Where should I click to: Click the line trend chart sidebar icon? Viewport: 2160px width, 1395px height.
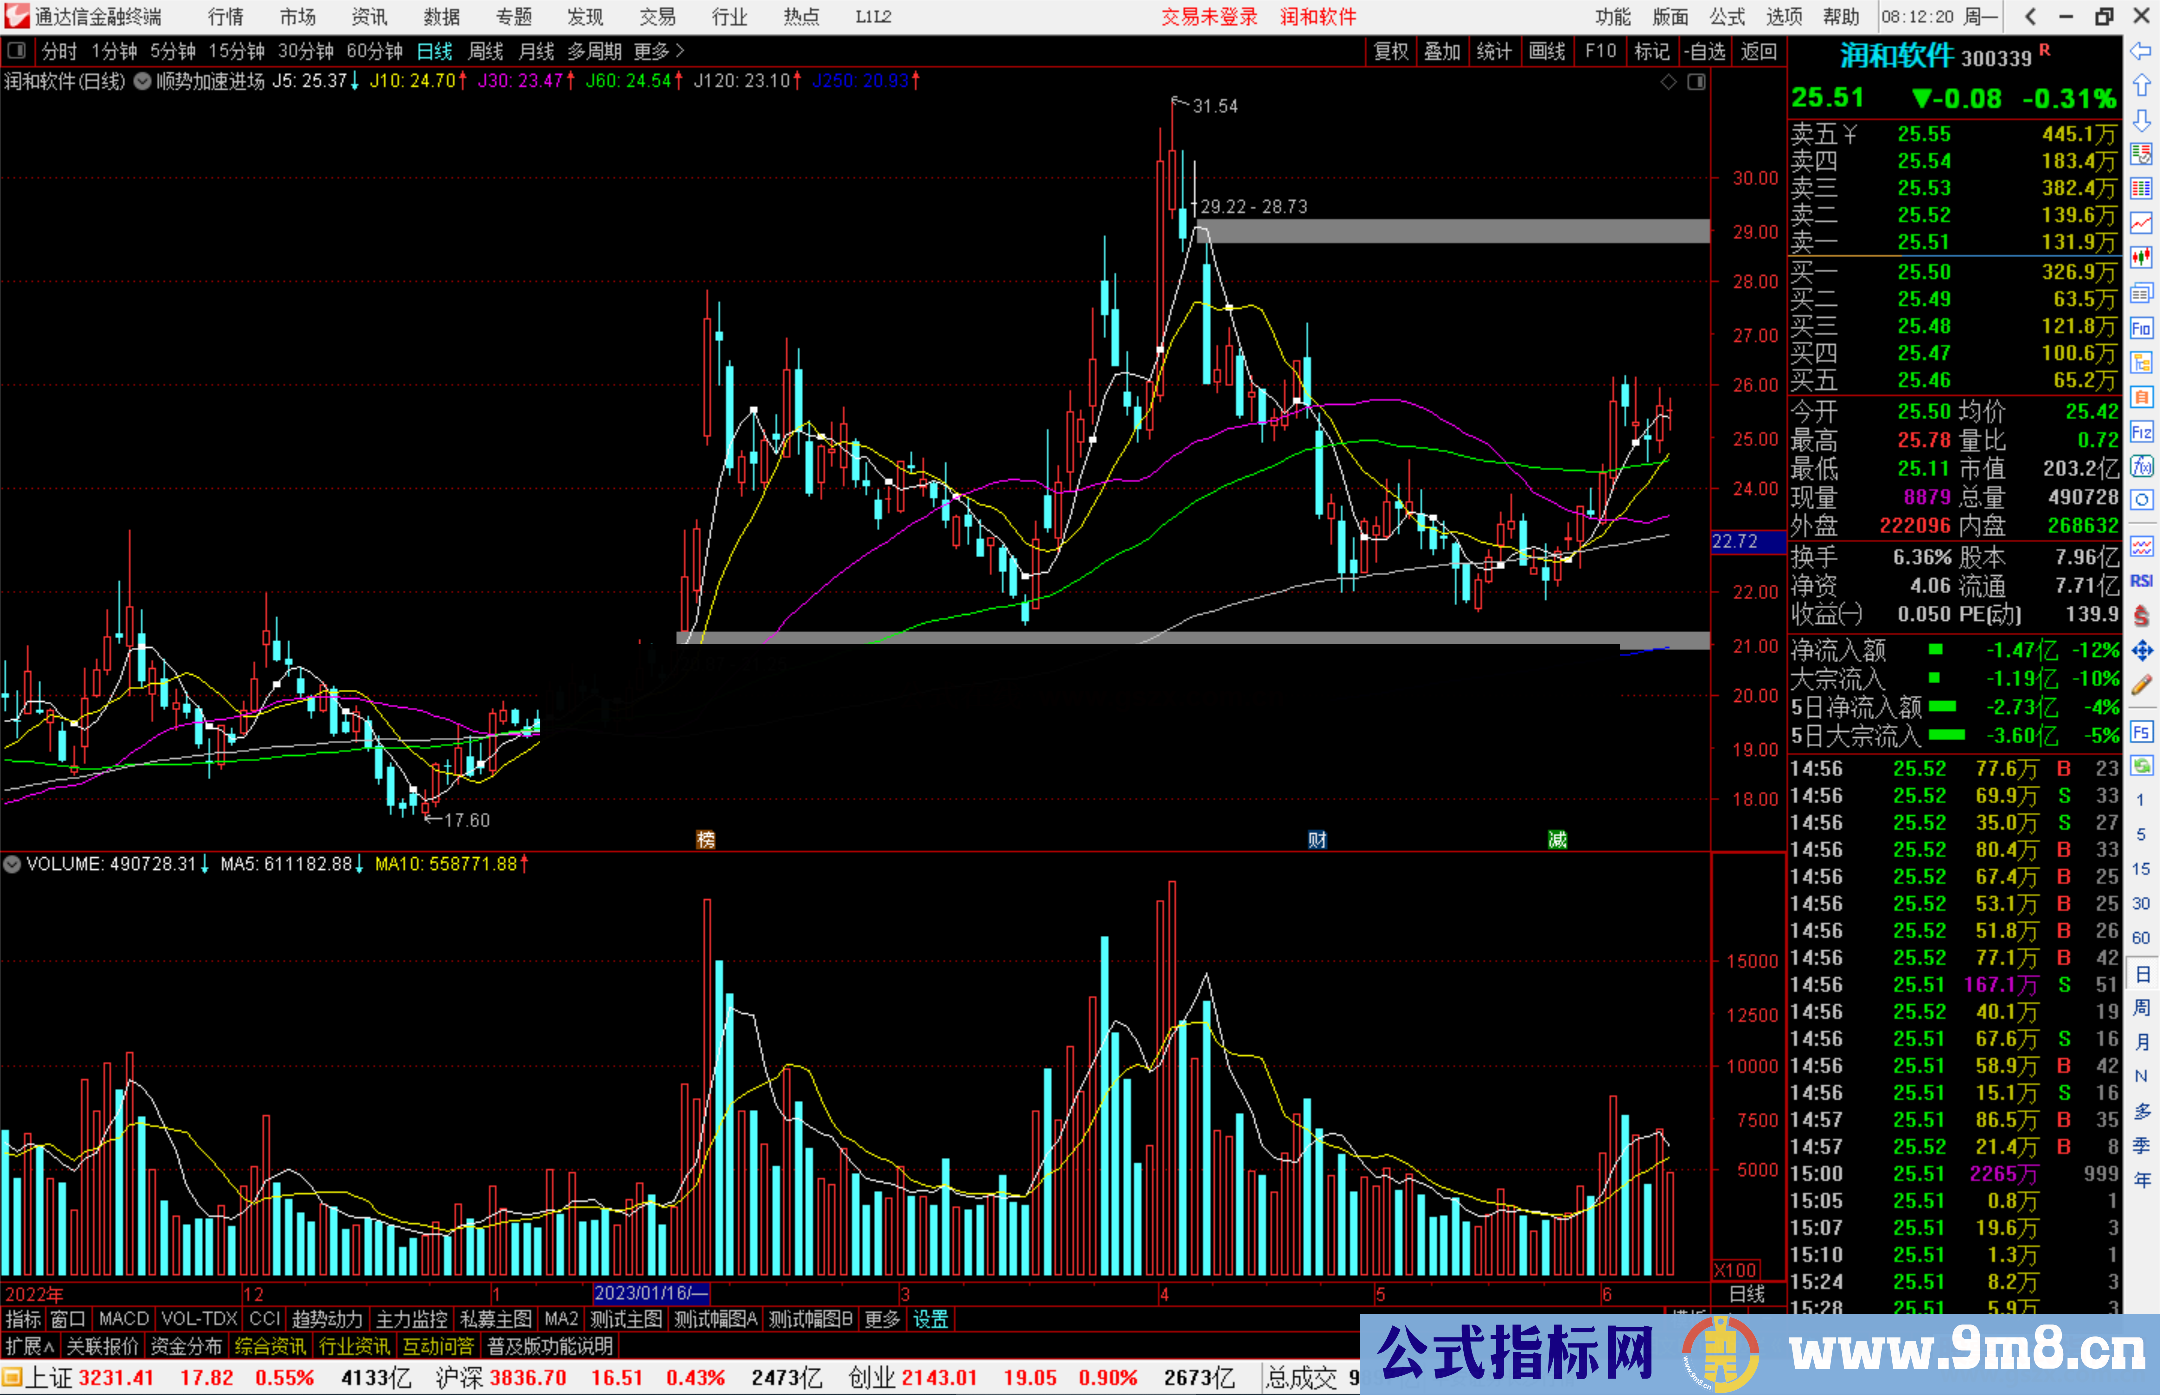[x=2141, y=222]
